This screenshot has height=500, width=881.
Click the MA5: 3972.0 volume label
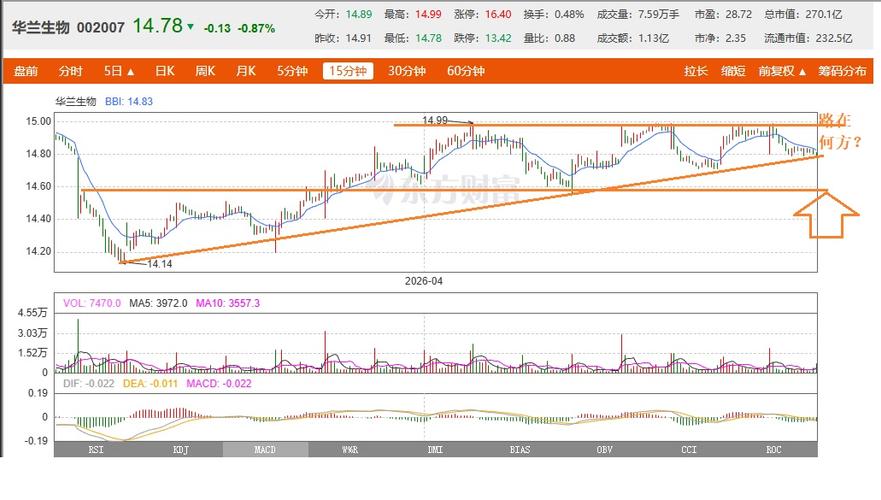coord(158,303)
